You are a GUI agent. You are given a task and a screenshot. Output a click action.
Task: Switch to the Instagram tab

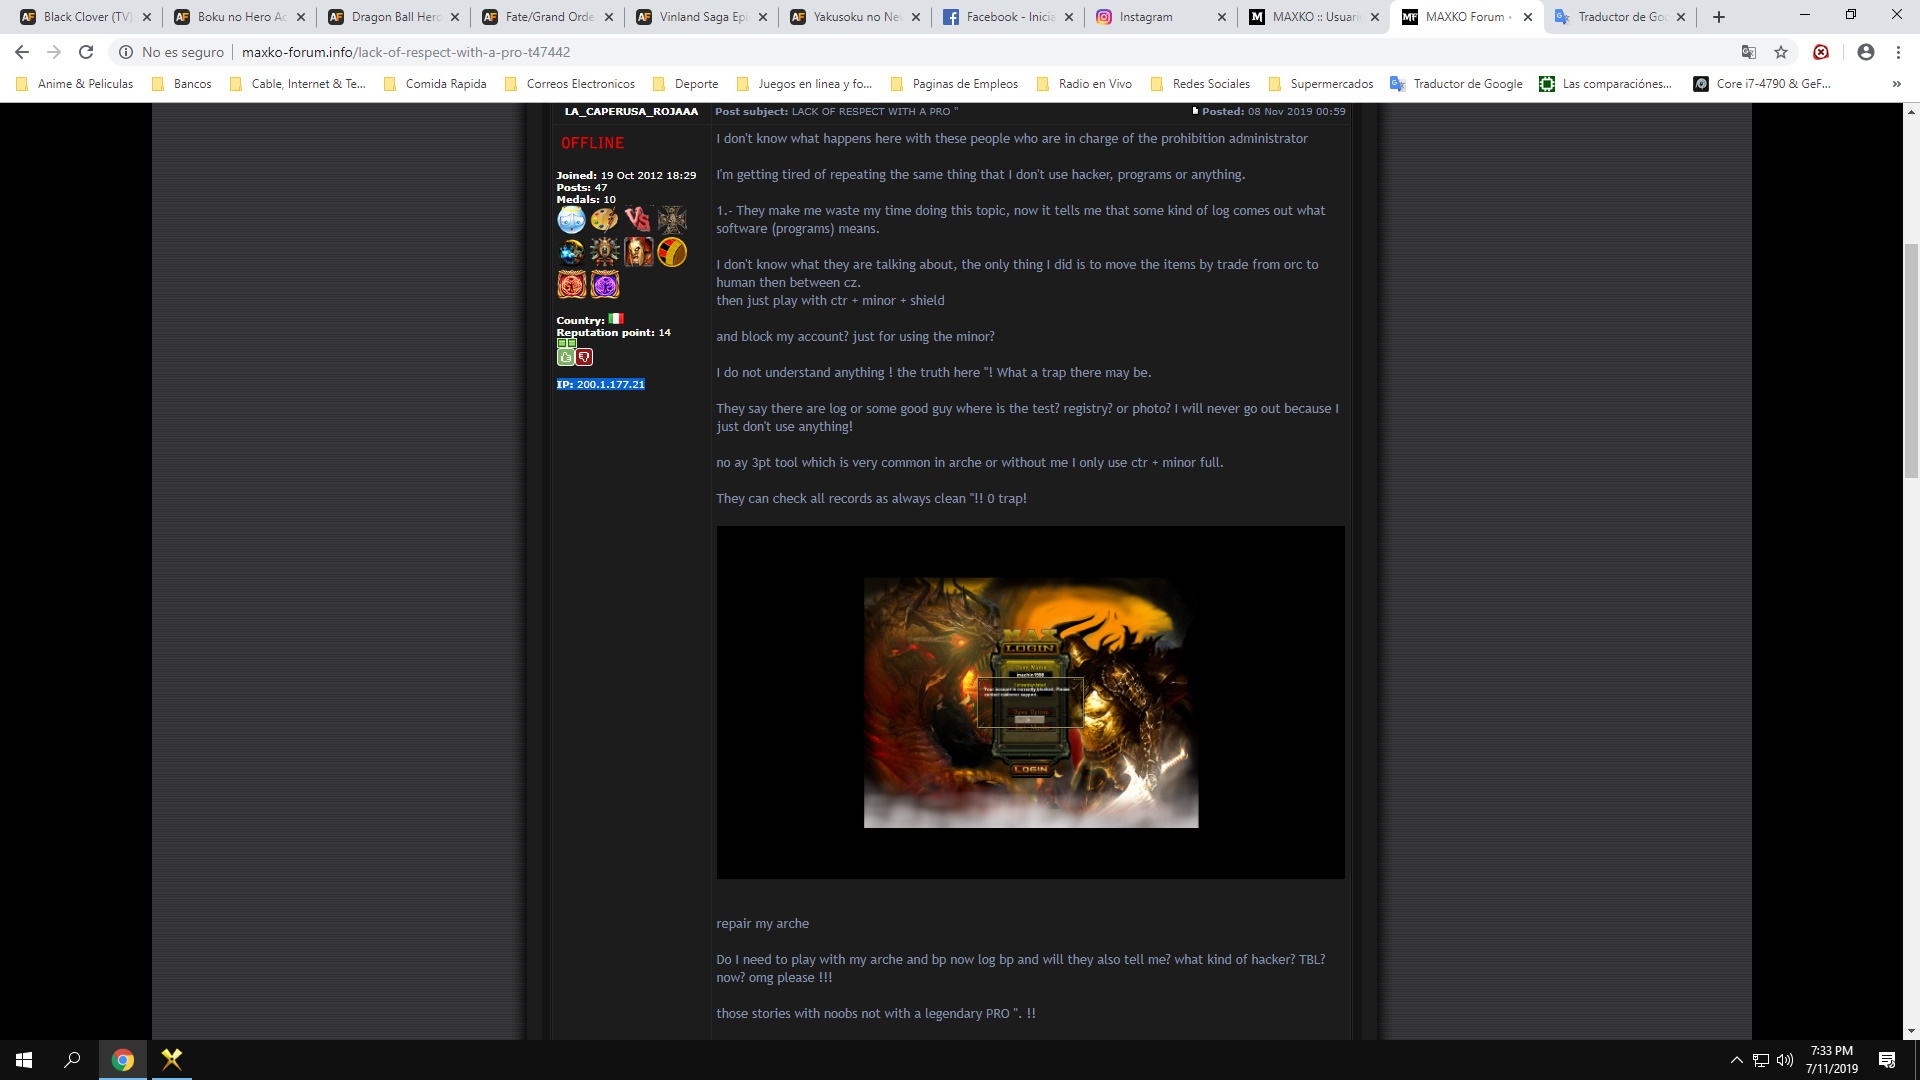tap(1146, 17)
